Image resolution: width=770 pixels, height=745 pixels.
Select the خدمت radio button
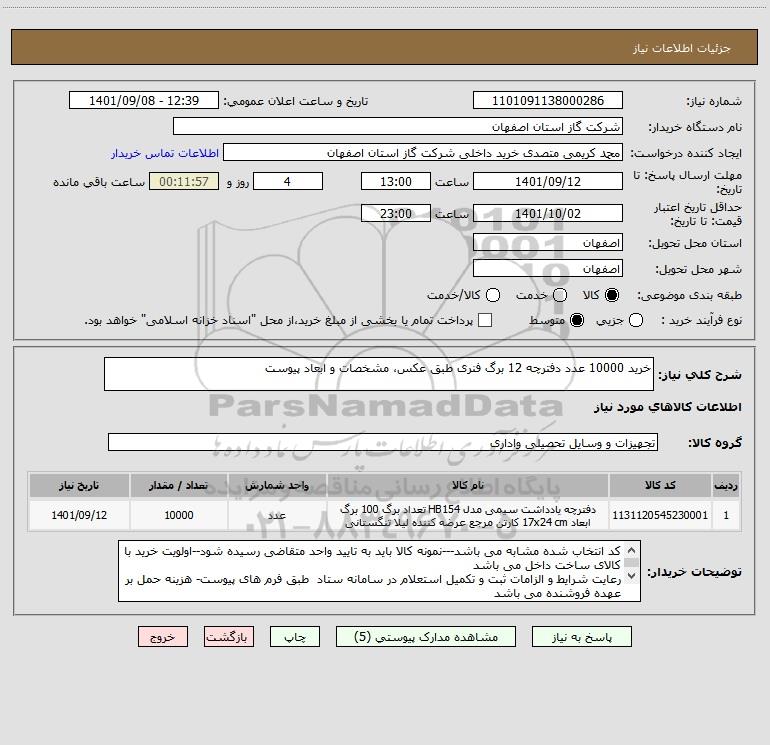pos(560,295)
